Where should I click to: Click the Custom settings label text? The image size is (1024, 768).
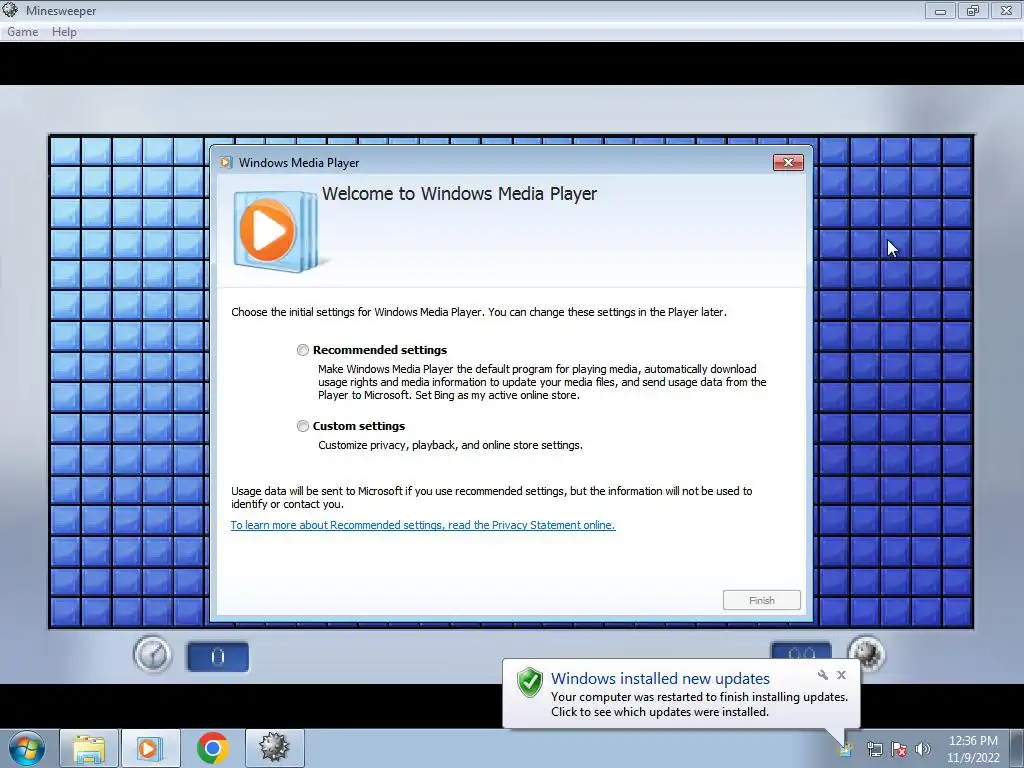point(359,426)
